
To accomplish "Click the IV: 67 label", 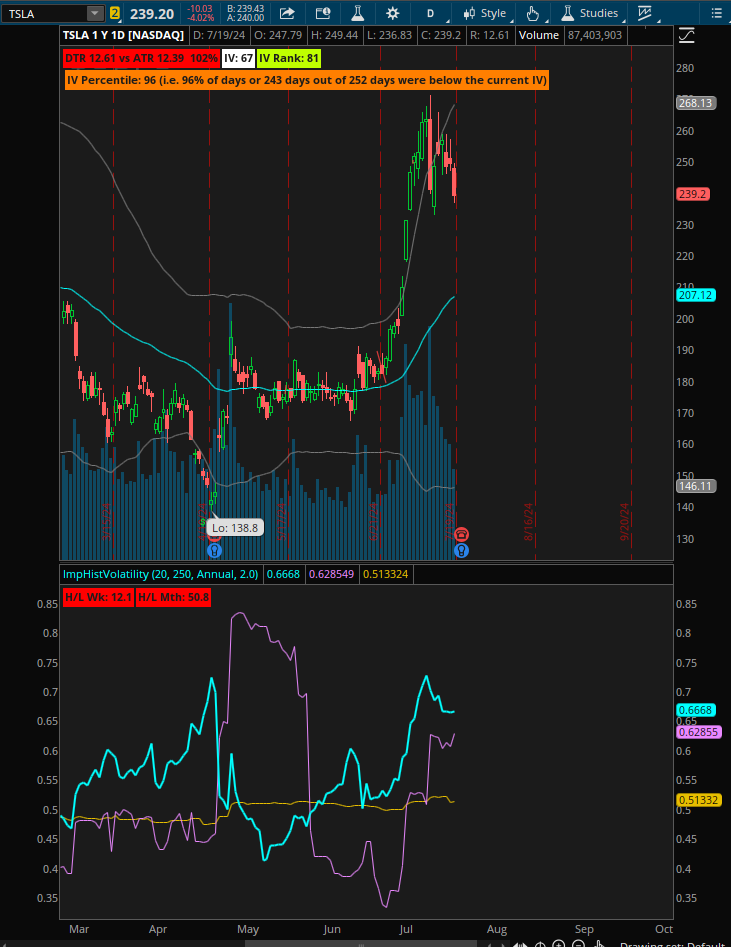I will pyautogui.click(x=238, y=59).
